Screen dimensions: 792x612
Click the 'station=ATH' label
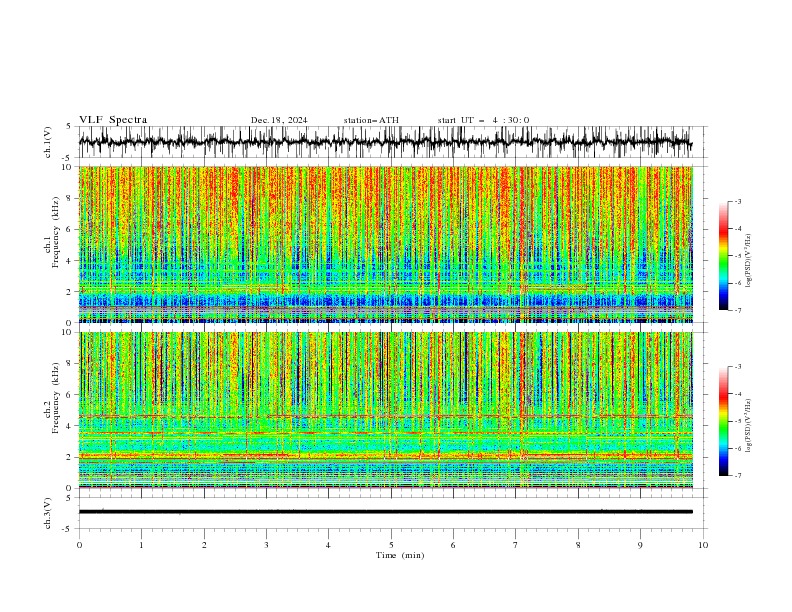(x=371, y=120)
